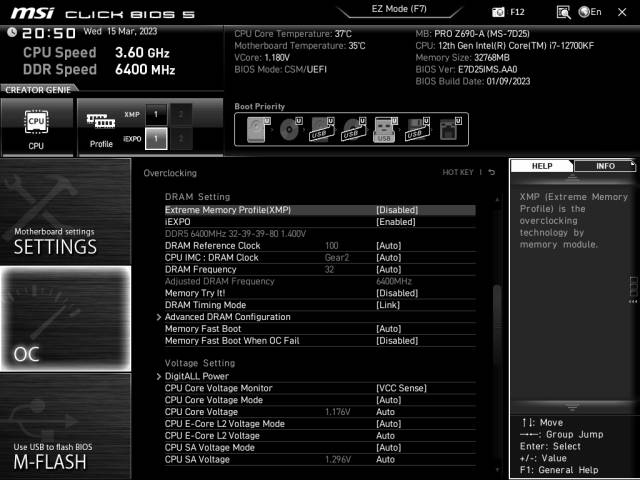
Task: Open DRAM Reference Clock Auto option
Action: pos(389,245)
